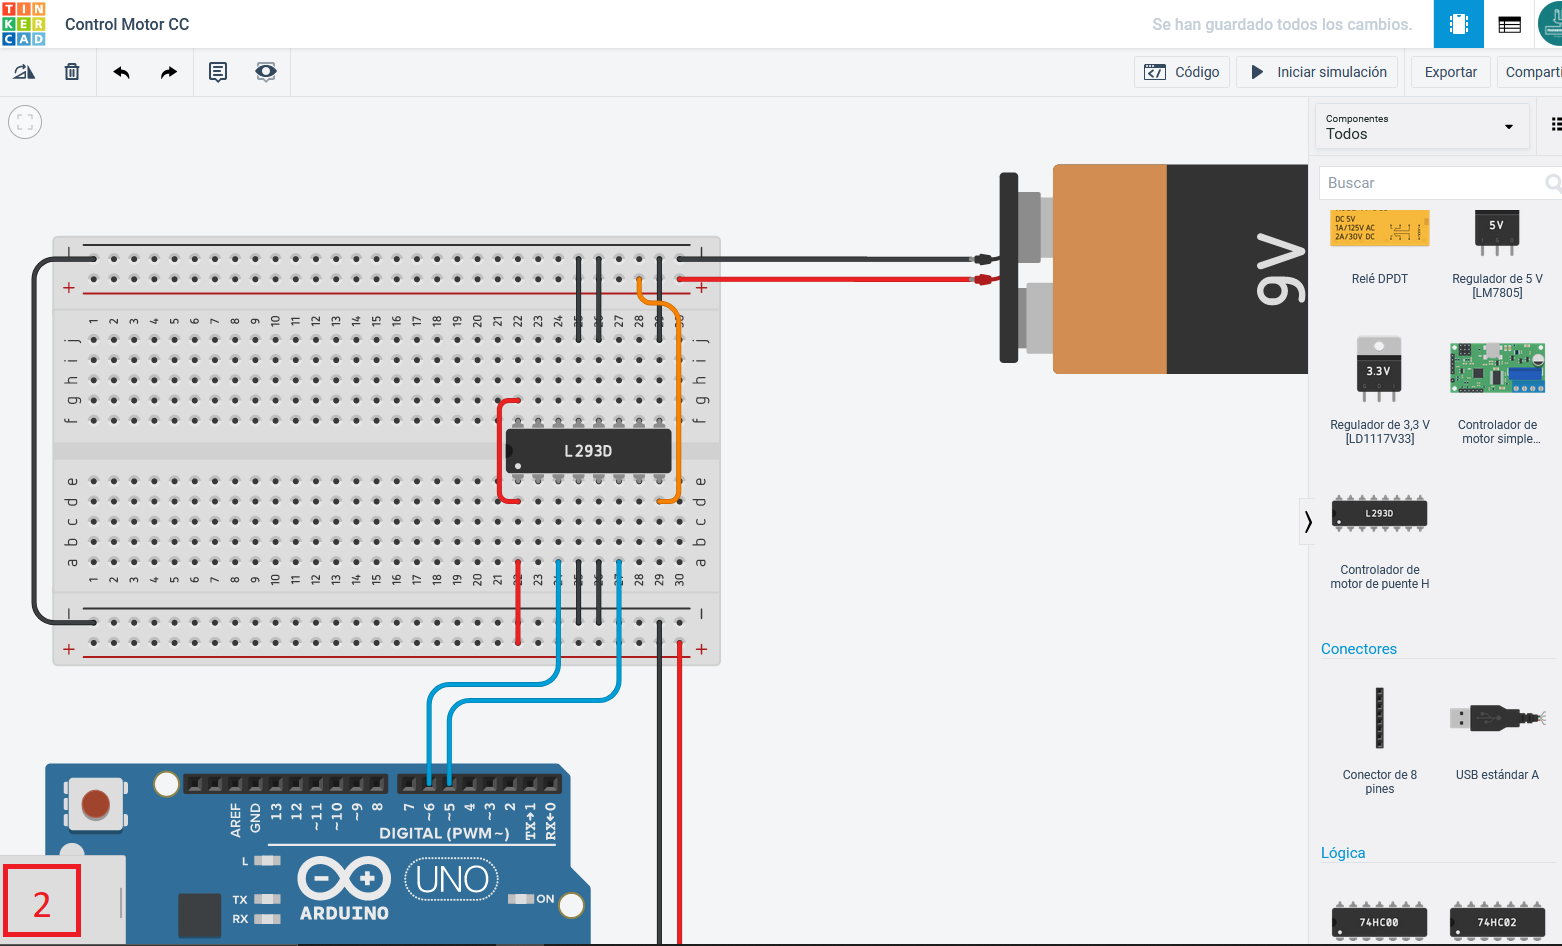Image resolution: width=1562 pixels, height=946 pixels.
Task: Click the rotate/mirror tool icon
Action: [x=24, y=72]
